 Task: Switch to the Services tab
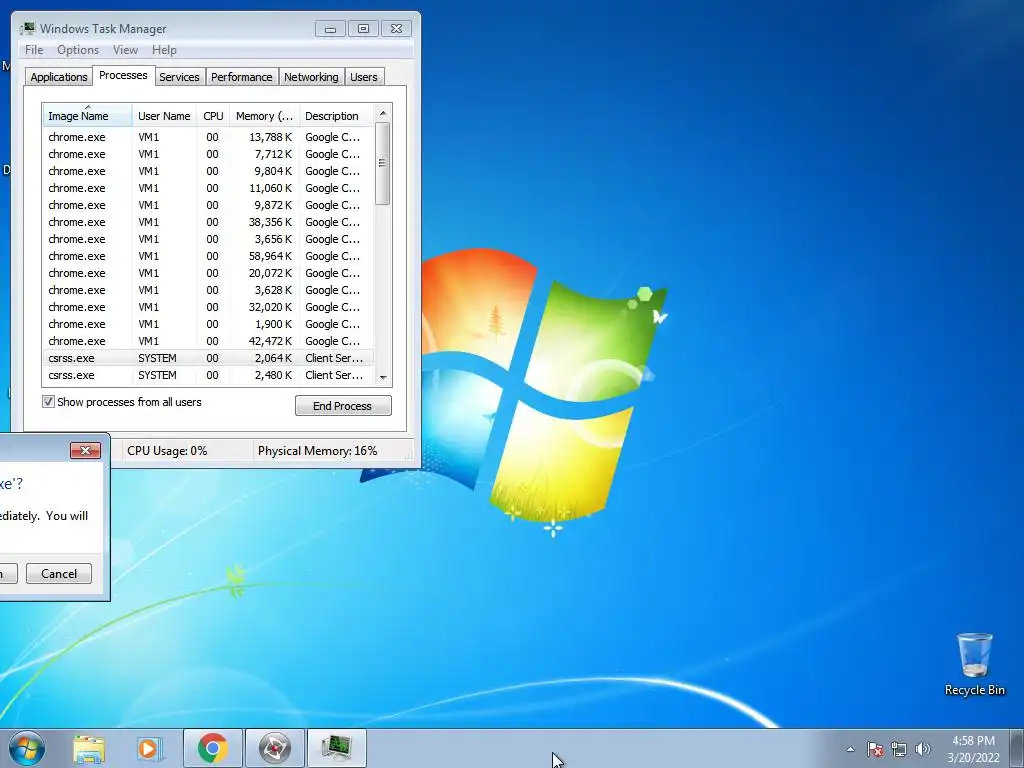179,76
